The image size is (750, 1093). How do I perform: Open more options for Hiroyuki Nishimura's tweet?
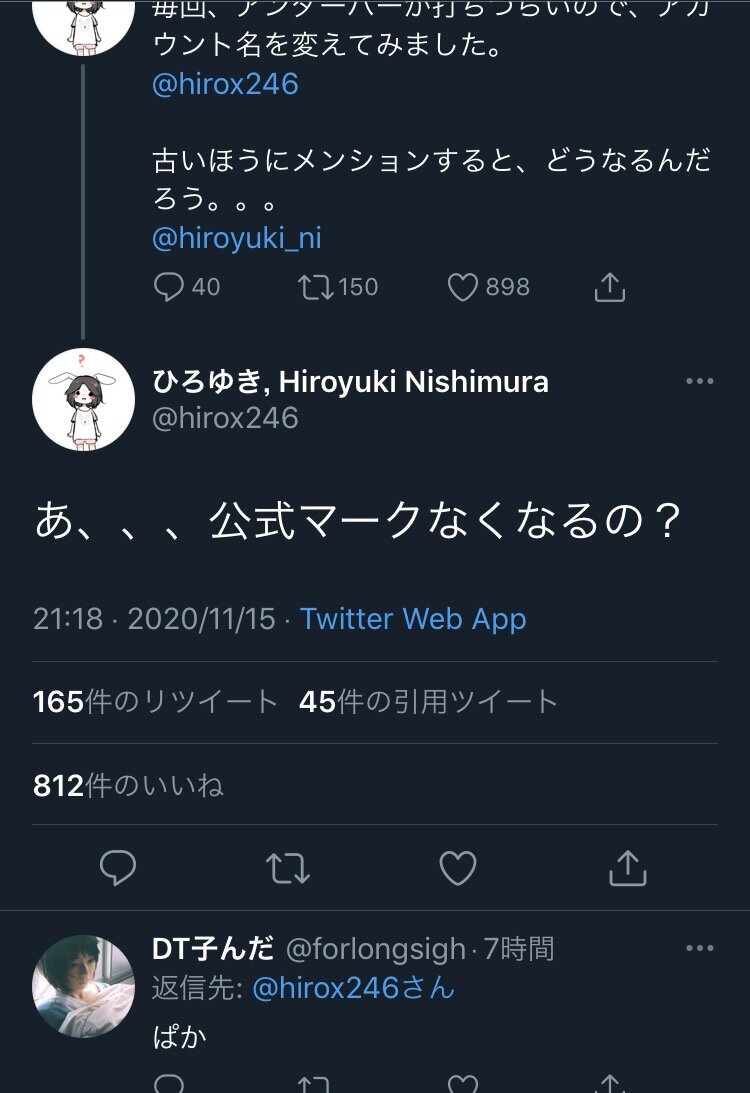(699, 382)
